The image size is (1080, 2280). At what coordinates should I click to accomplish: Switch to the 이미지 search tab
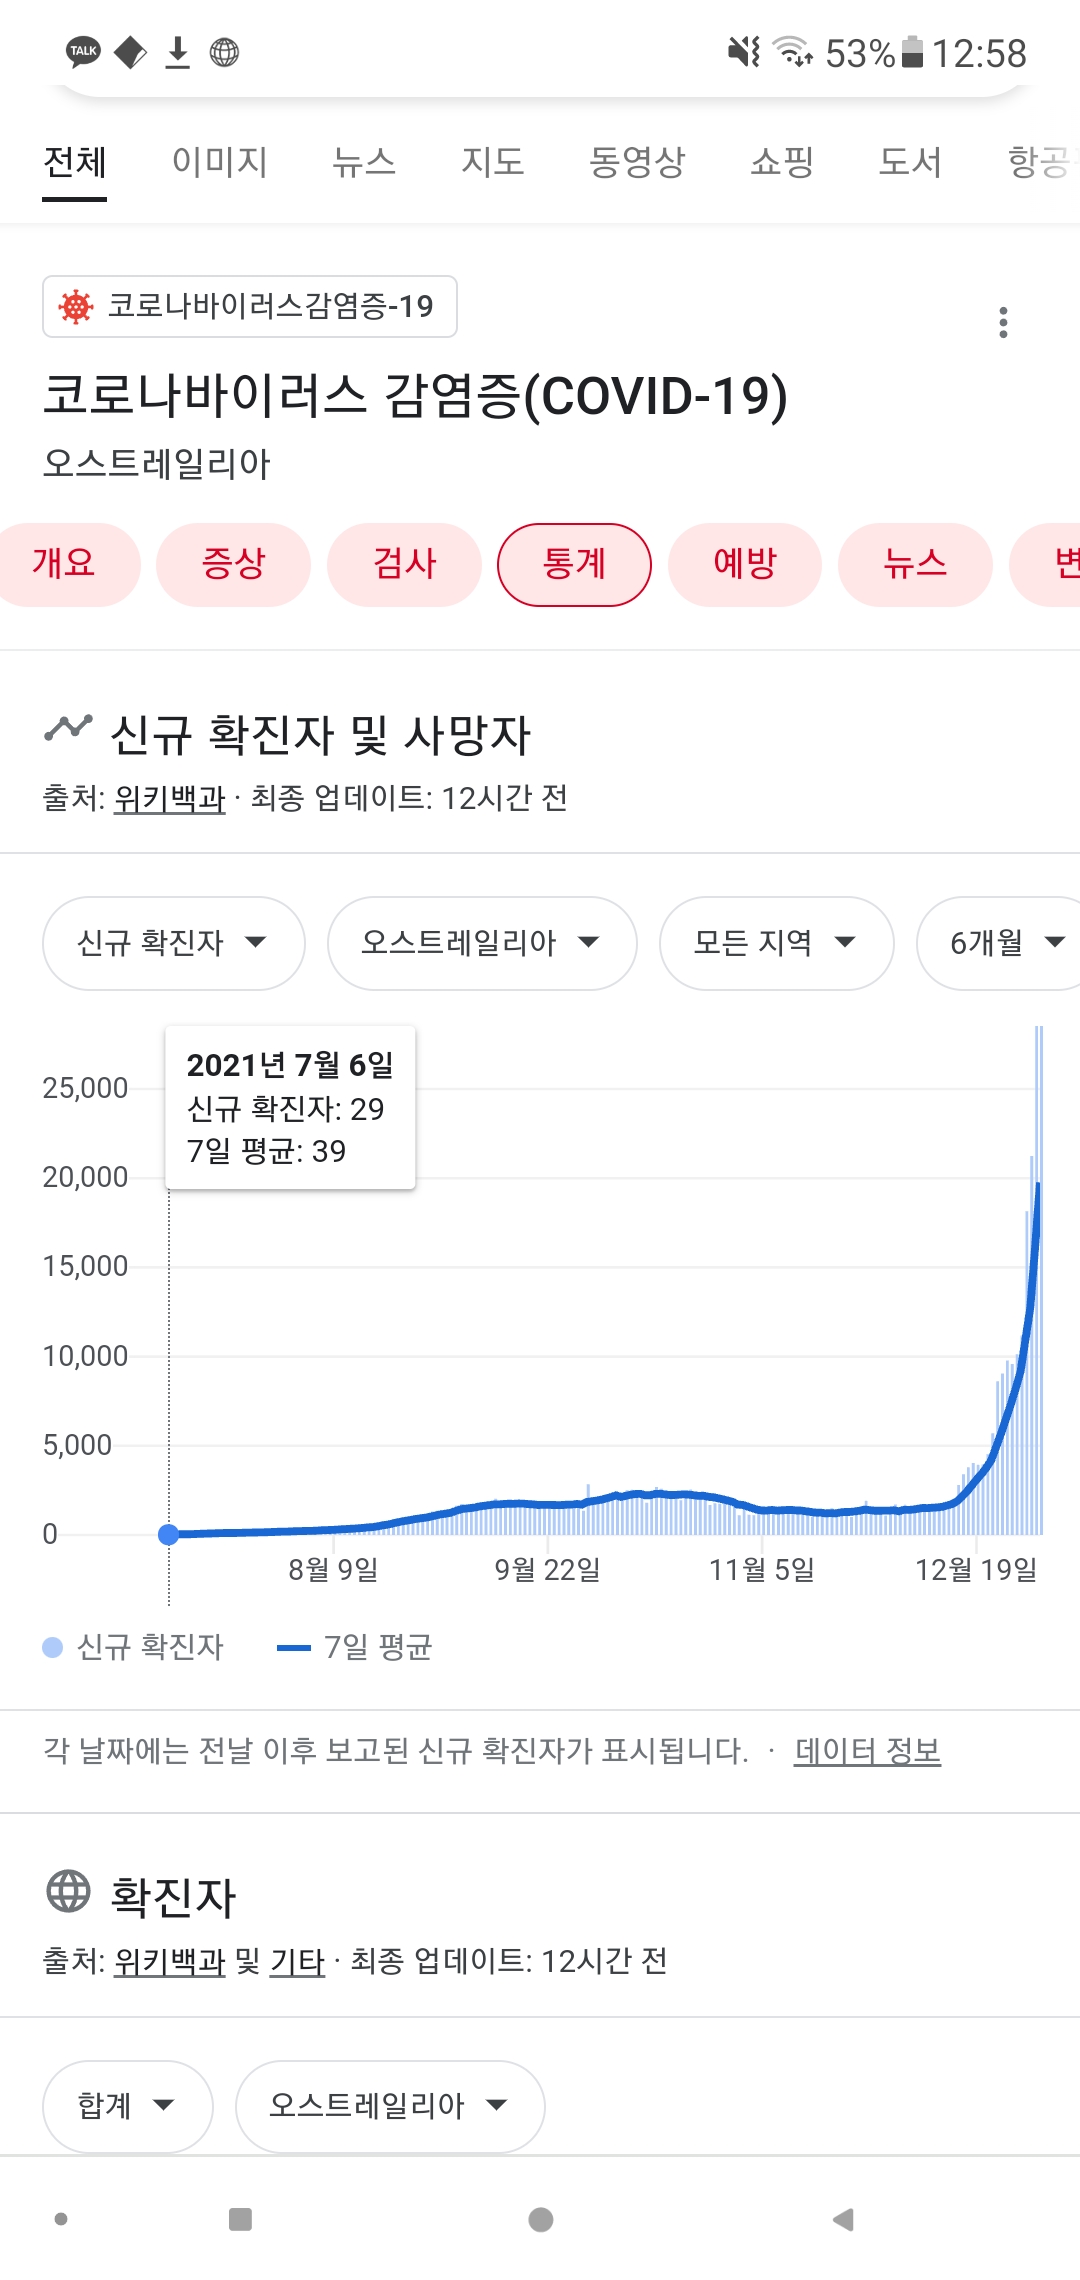pyautogui.click(x=219, y=162)
